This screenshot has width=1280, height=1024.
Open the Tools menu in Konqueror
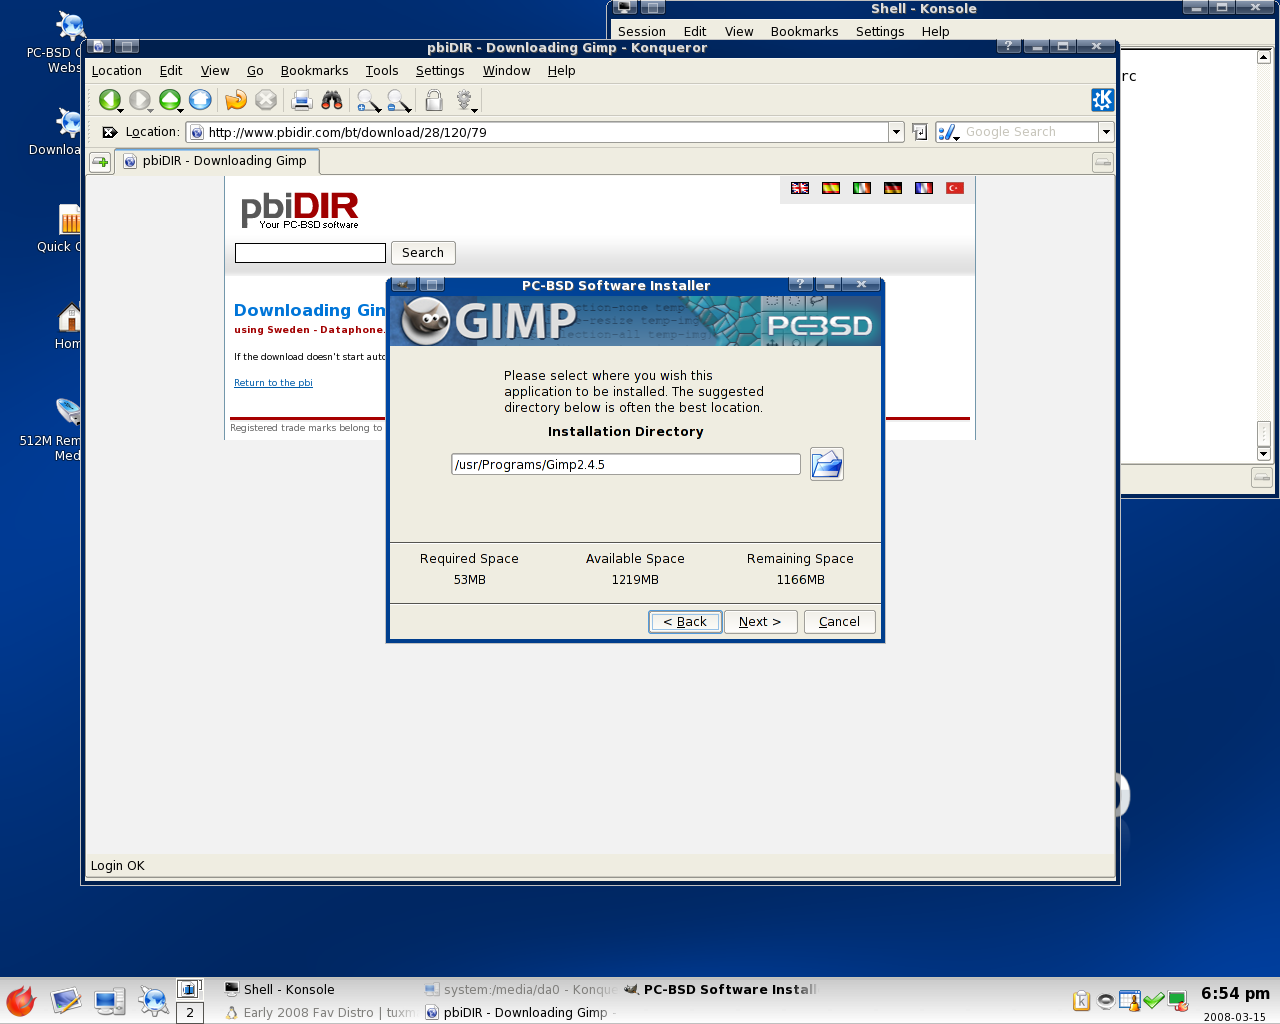382,71
